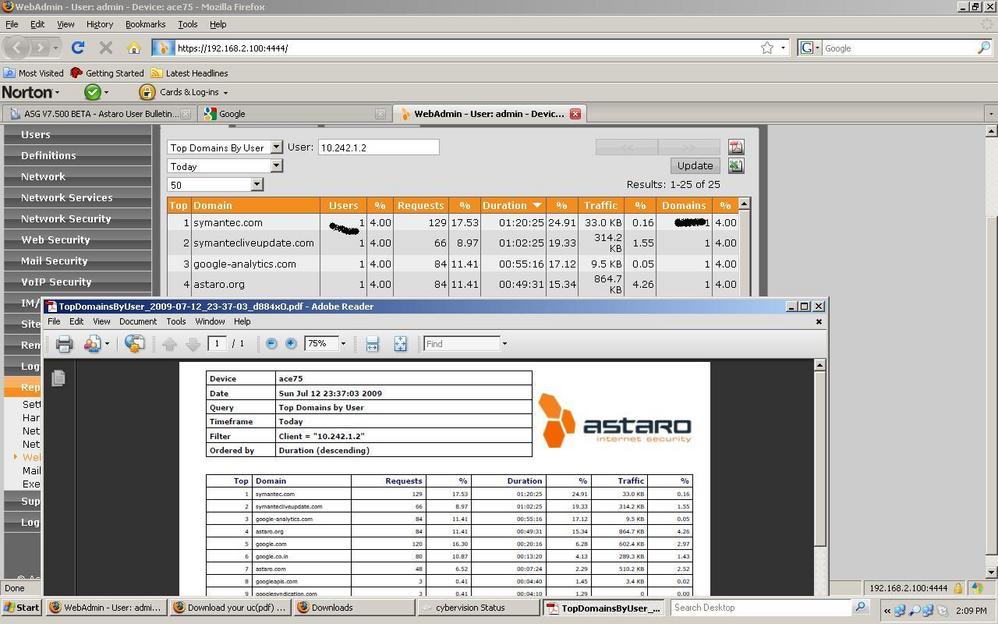This screenshot has height=624, width=998.
Task: Click the Norton Cards & Log-ins padlock icon
Action: coord(147,92)
